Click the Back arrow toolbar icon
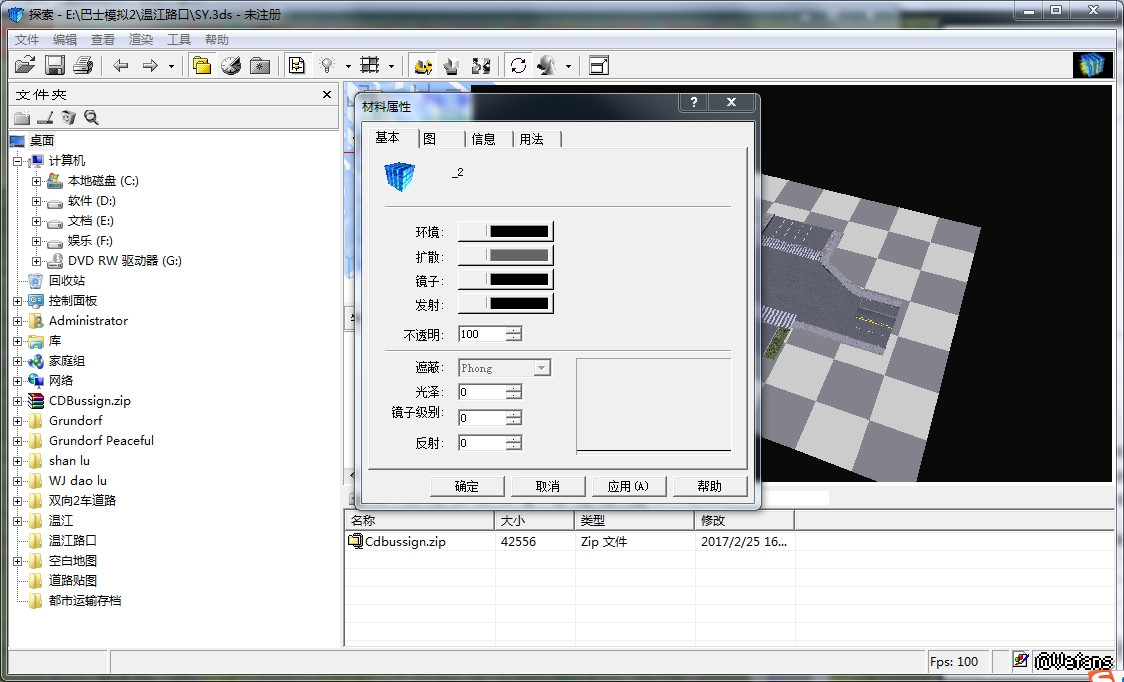 pos(121,66)
